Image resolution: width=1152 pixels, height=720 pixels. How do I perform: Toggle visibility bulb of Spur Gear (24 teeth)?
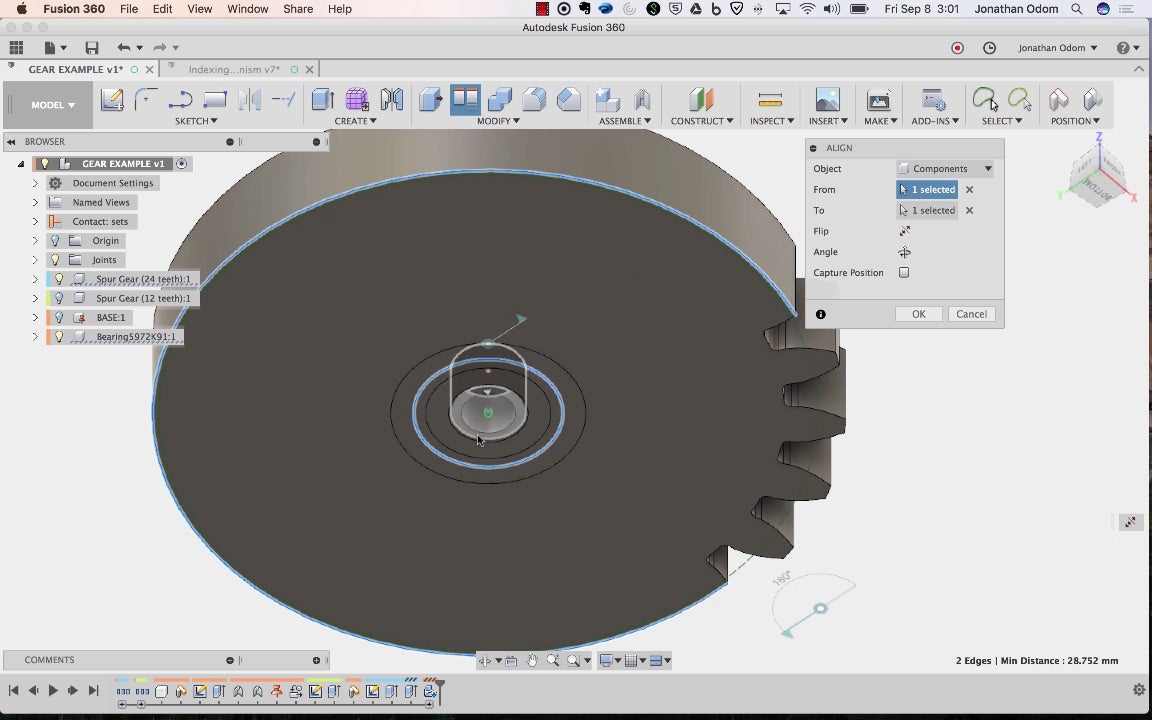tap(59, 279)
